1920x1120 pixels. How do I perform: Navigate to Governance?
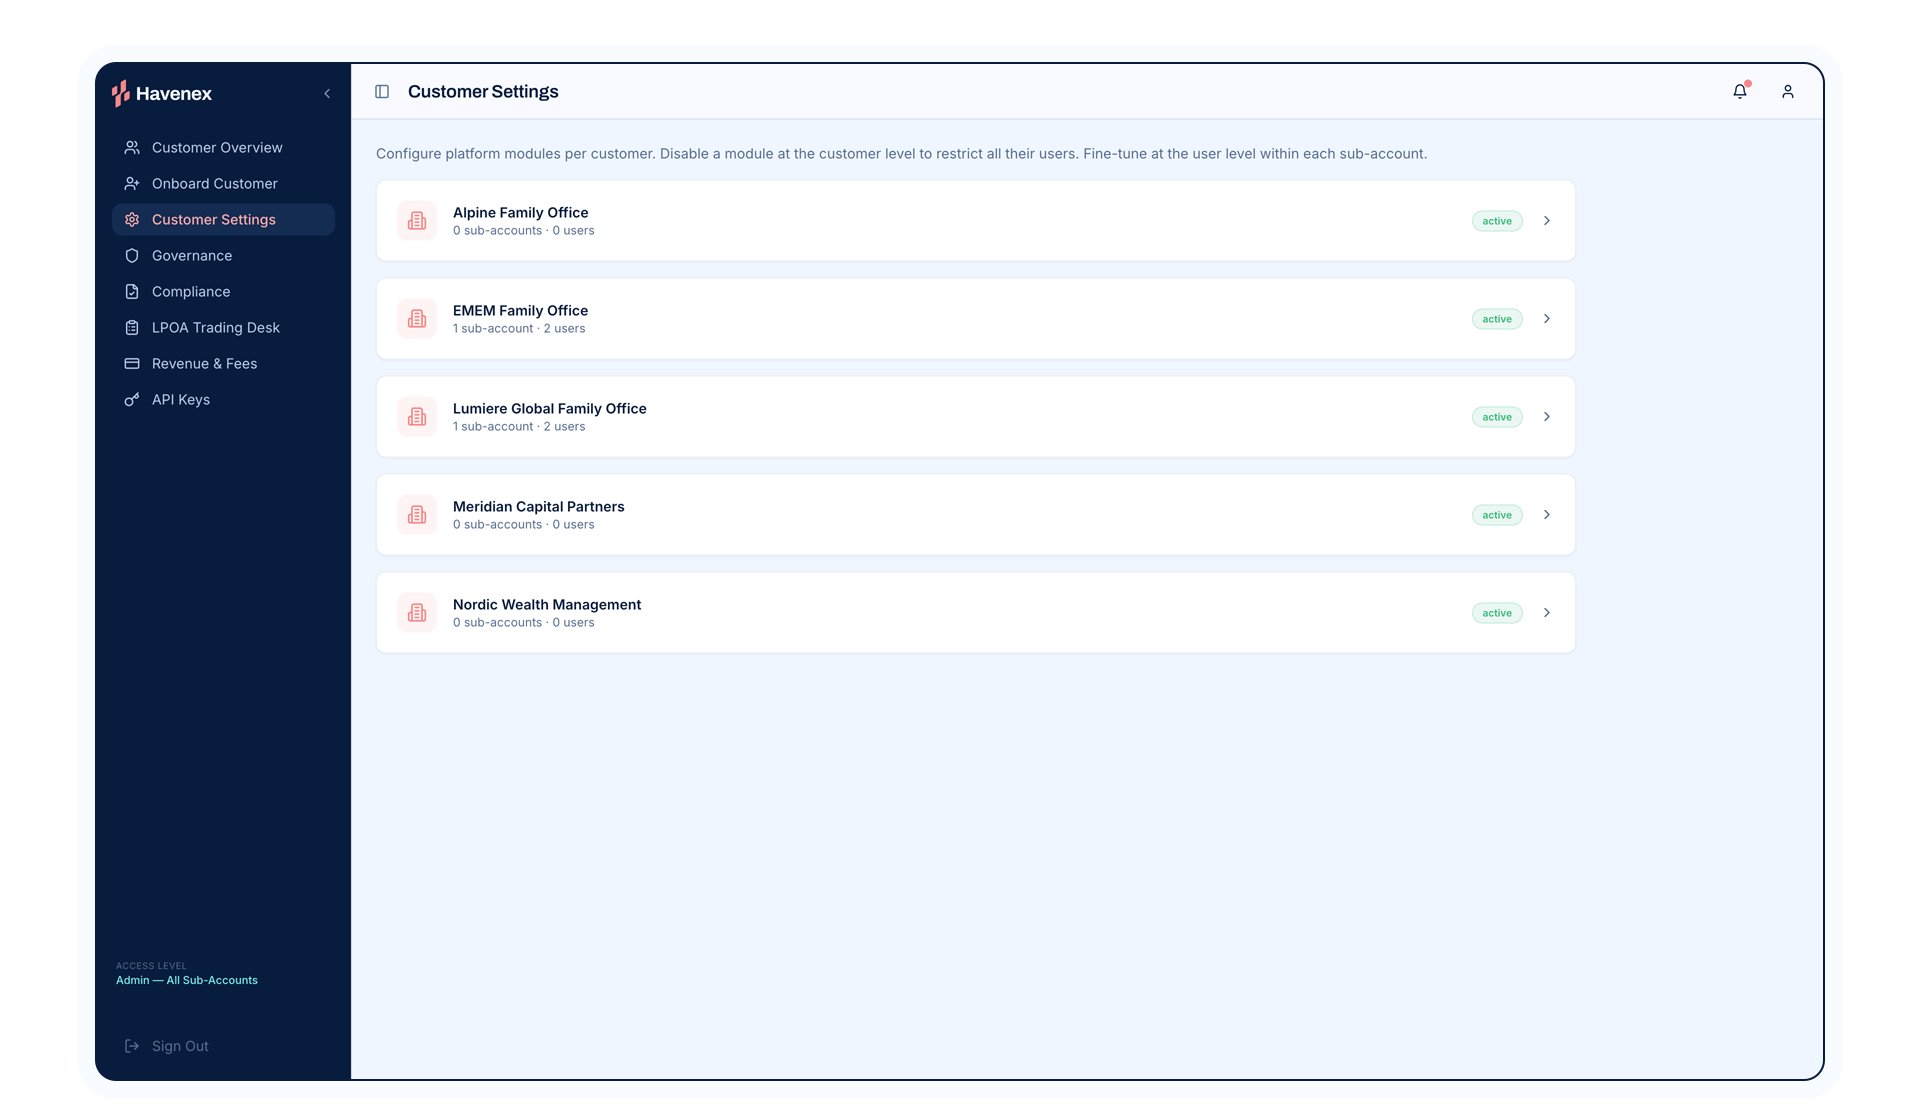(223, 256)
